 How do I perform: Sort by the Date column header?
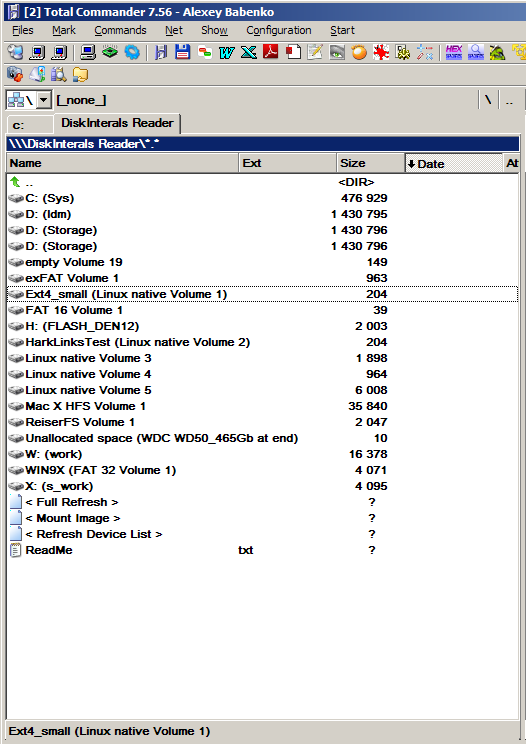(x=453, y=164)
